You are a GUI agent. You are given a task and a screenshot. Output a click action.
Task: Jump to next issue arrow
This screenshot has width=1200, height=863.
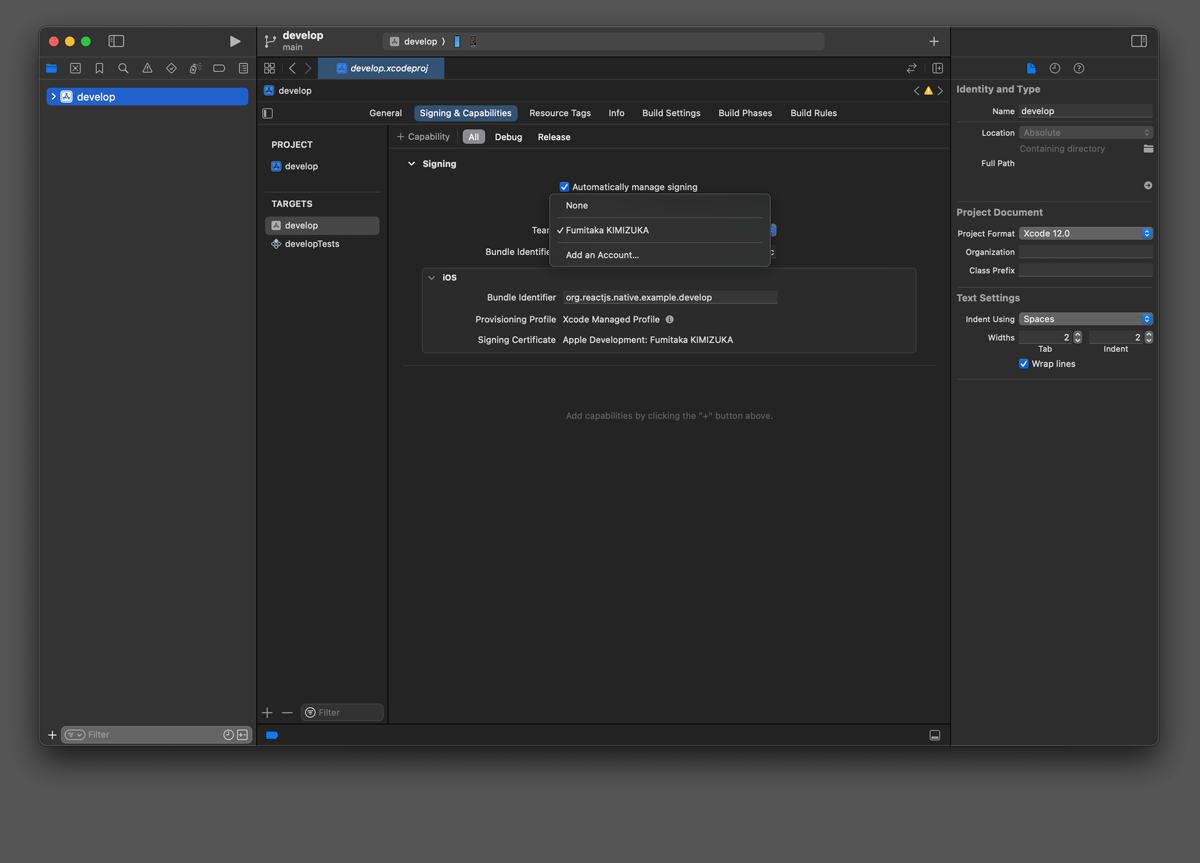pos(940,91)
